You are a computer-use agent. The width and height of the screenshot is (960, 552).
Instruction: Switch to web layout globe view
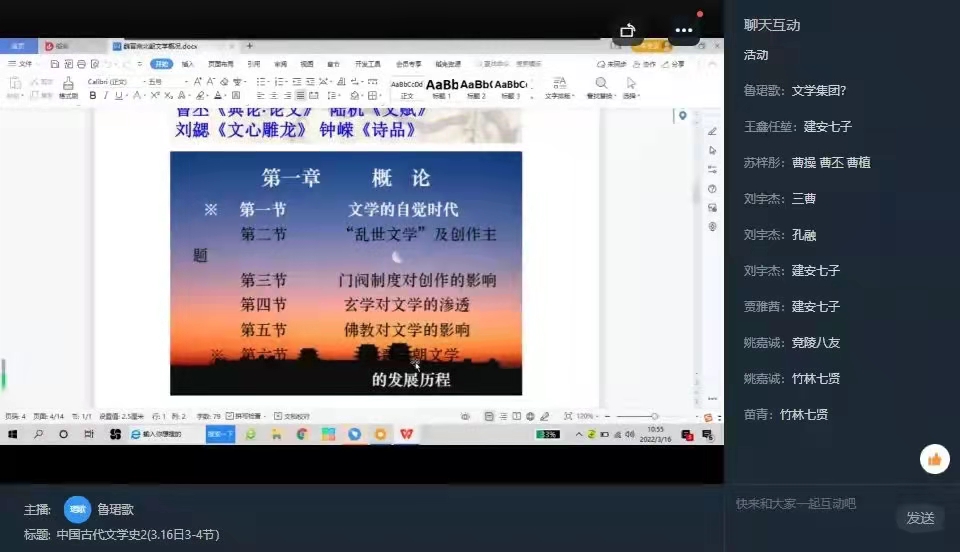coord(530,416)
